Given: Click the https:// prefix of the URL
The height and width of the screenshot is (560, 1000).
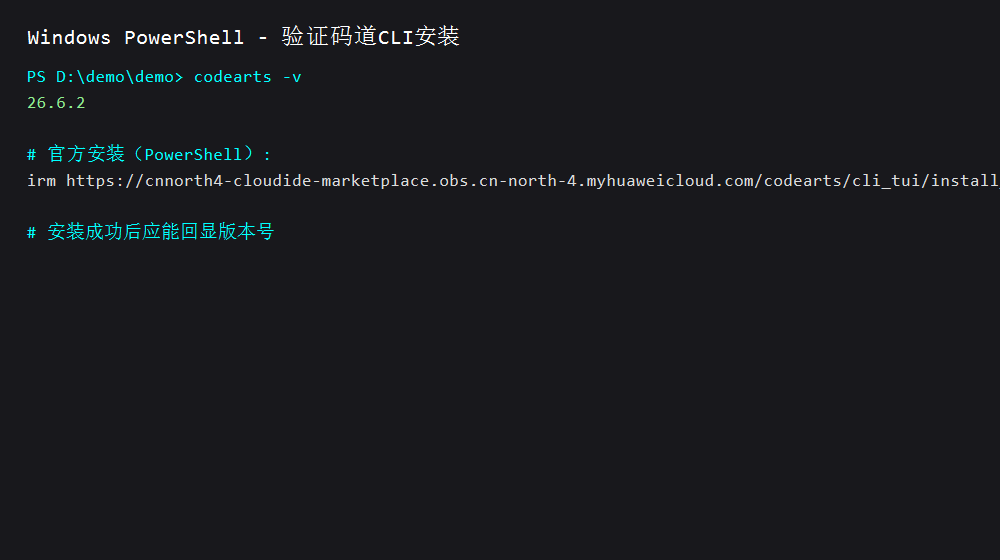Looking at the screenshot, I should pos(105,181).
